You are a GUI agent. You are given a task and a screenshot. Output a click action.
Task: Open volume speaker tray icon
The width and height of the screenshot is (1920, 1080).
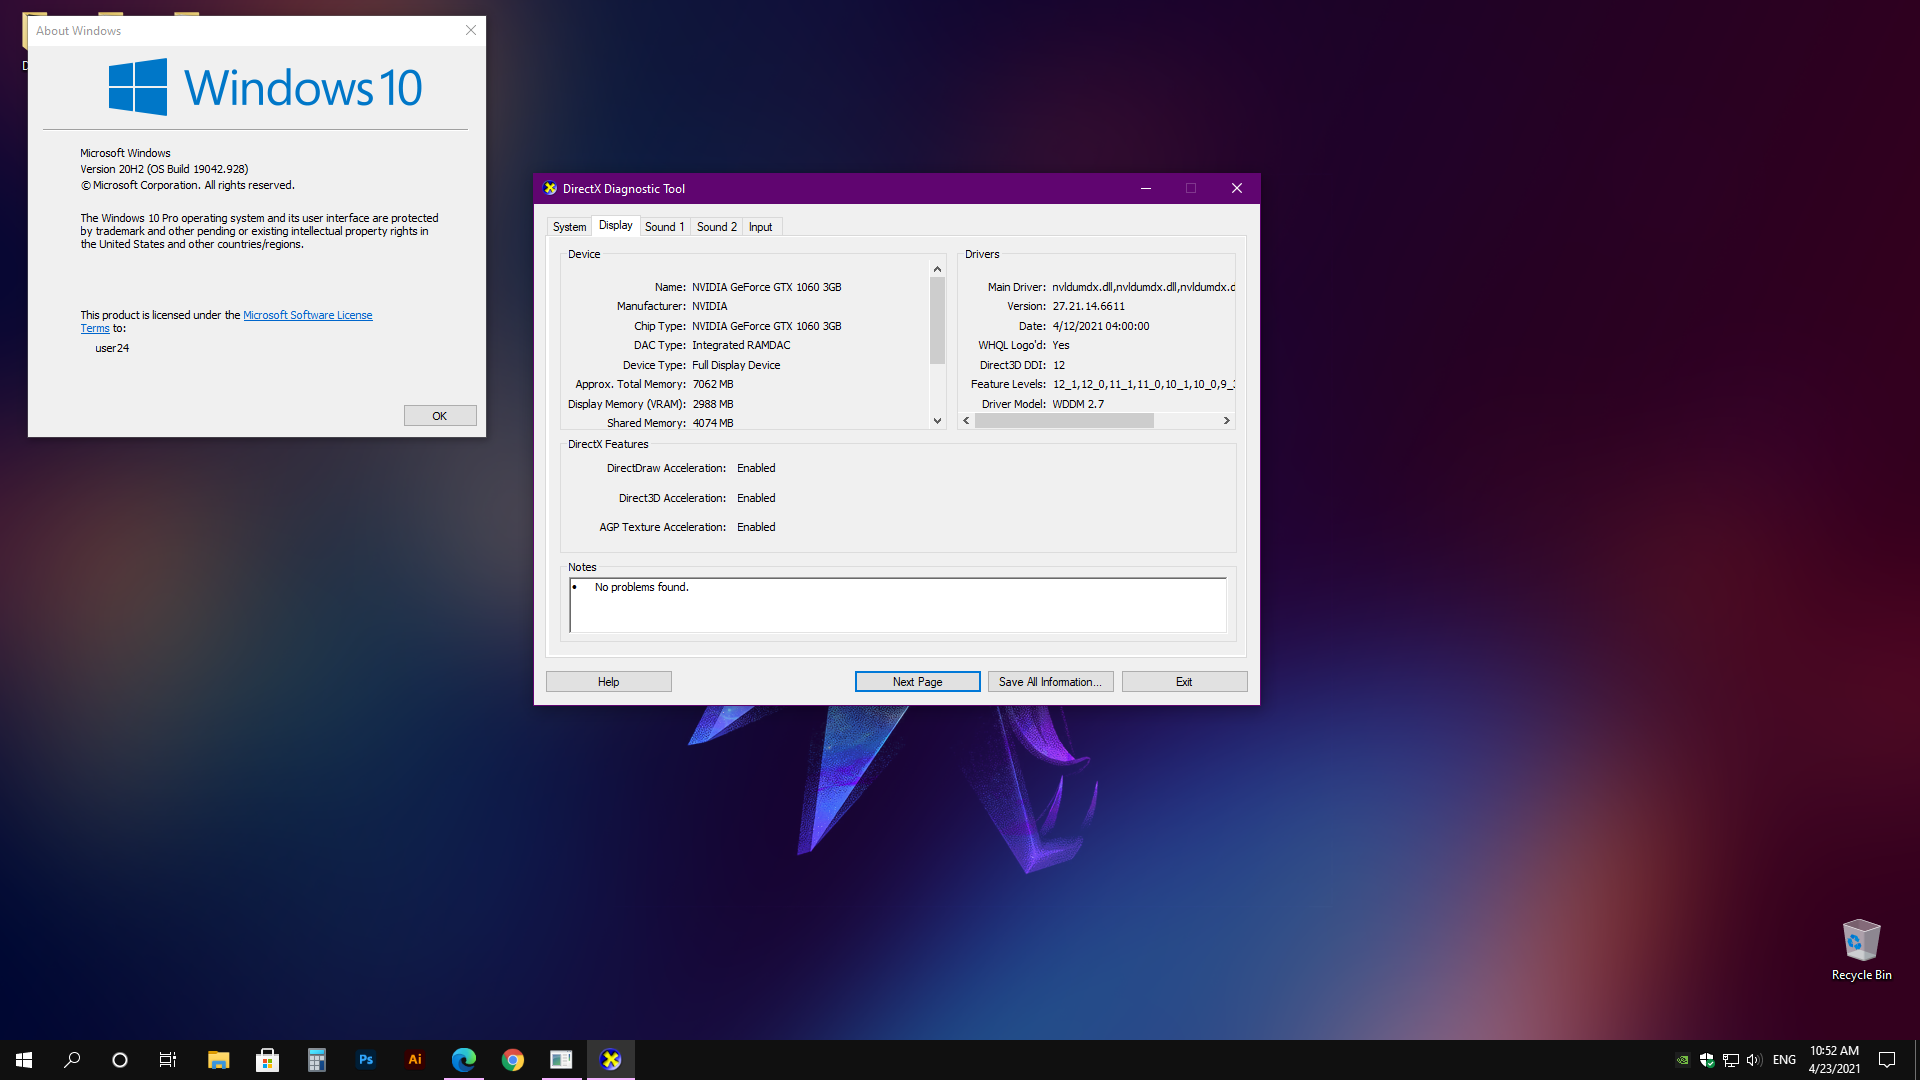coord(1754,1060)
